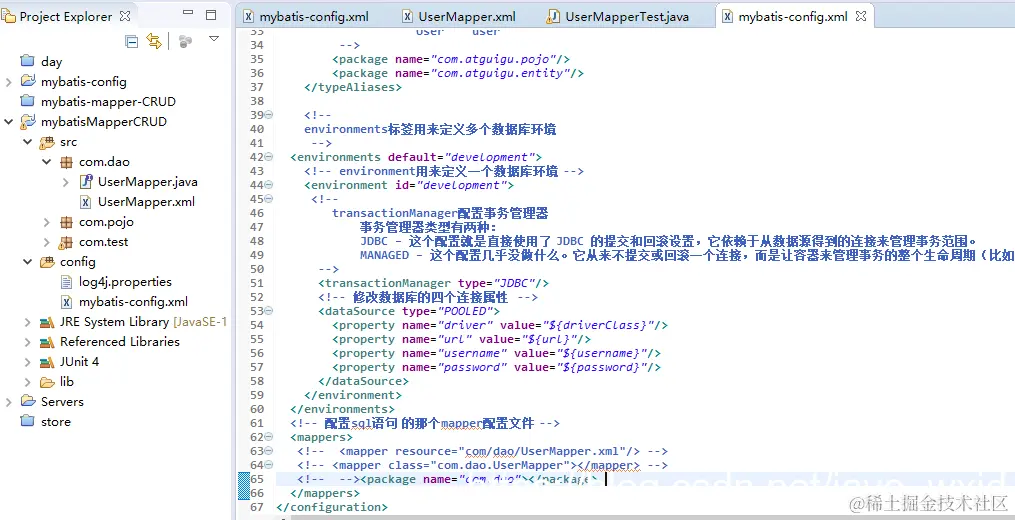Place cursor on line 65 package element
This screenshot has height=520, width=1015.
coord(479,479)
